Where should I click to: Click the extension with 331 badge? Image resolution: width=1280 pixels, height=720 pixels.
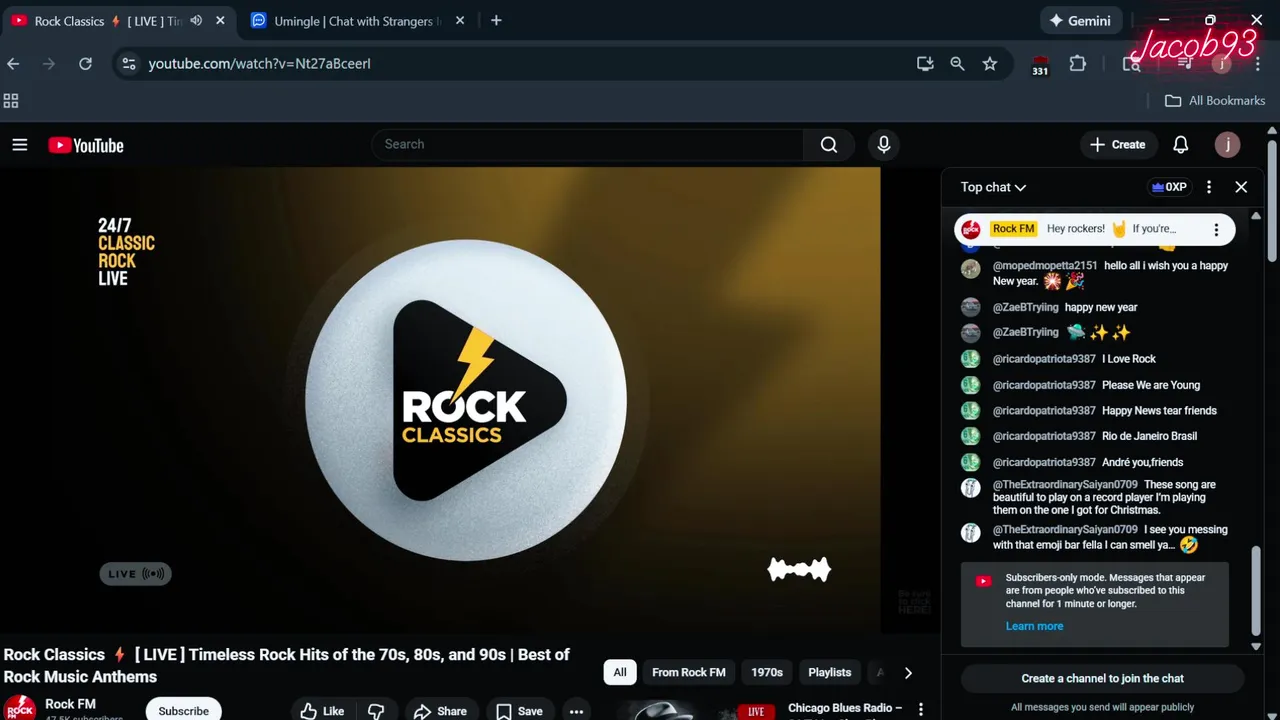click(1040, 65)
